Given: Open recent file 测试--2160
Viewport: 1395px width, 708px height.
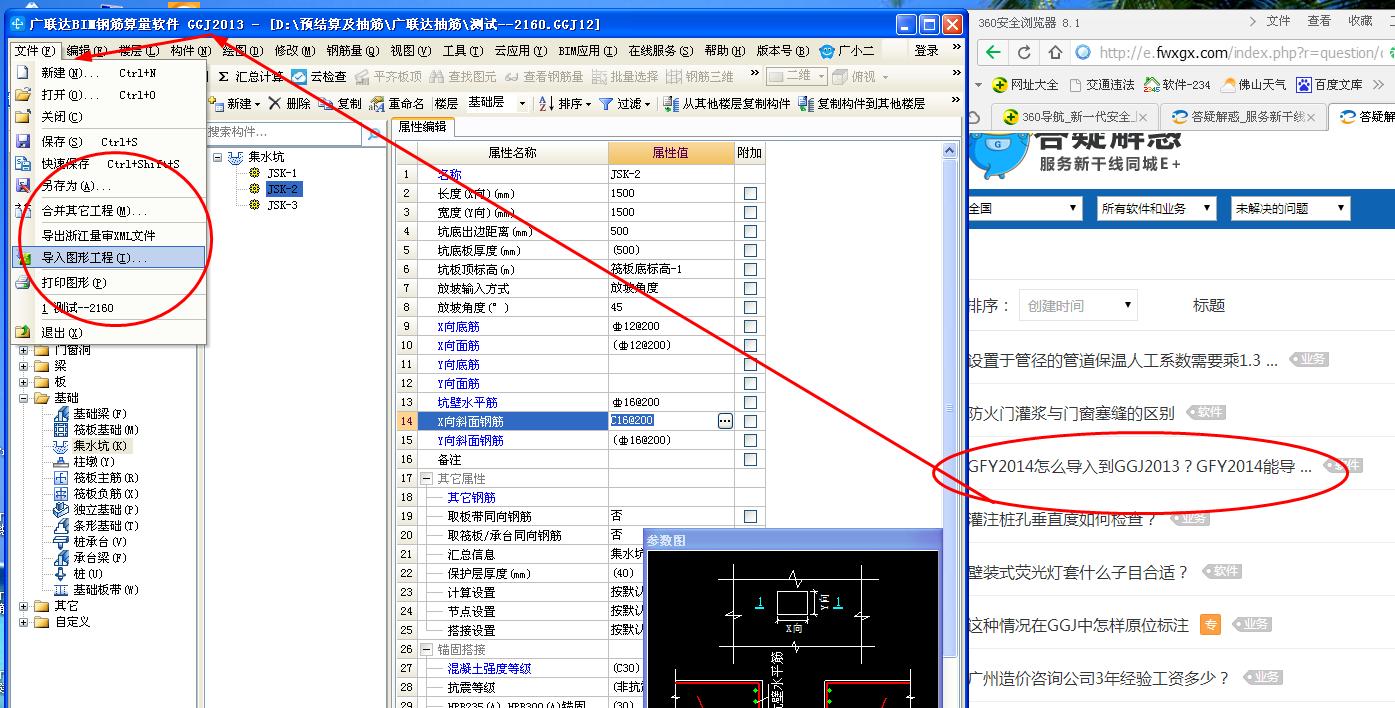Looking at the screenshot, I should (108, 308).
